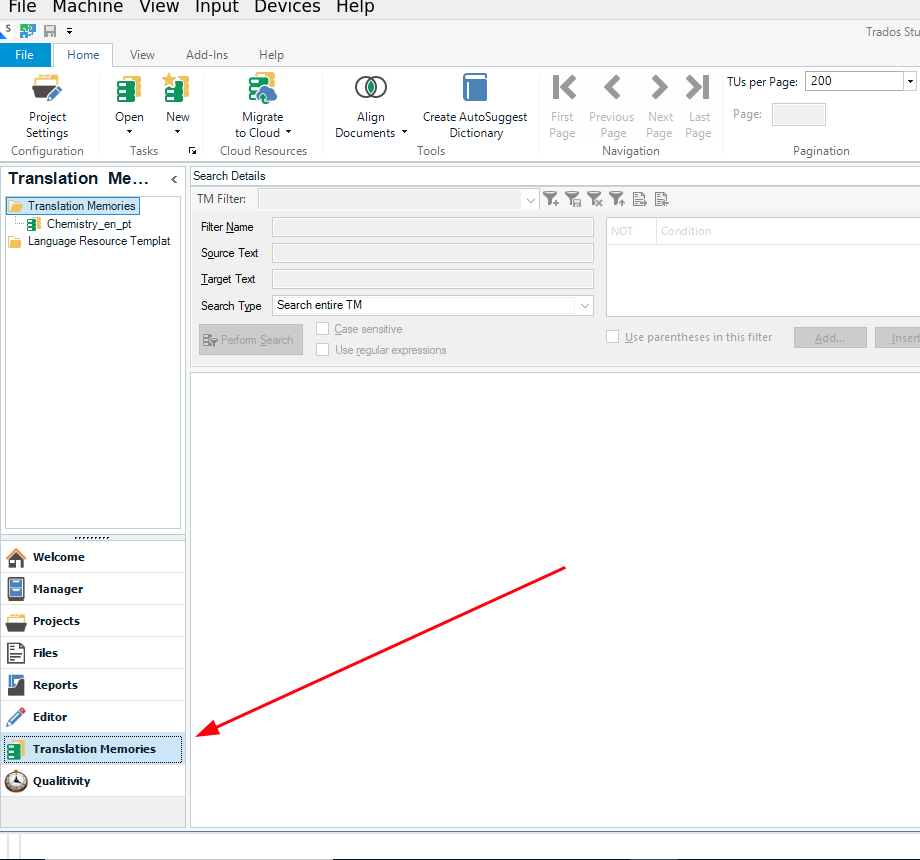Viewport: 920px width, 860px height.
Task: Go to First Page navigation icon
Action: pyautogui.click(x=564, y=87)
